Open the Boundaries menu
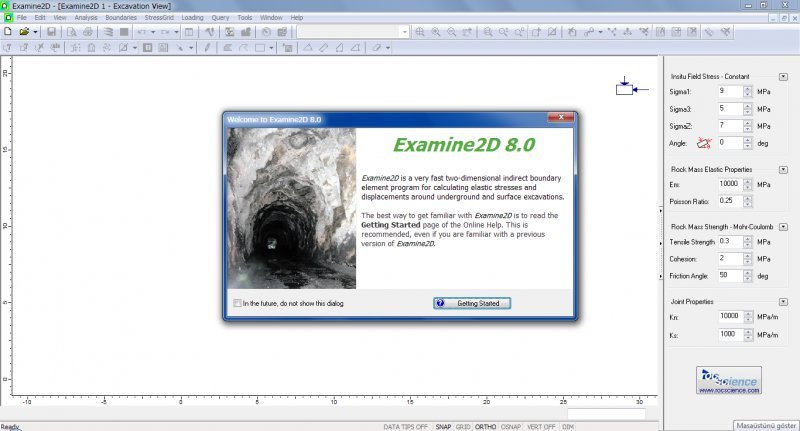This screenshot has width=800, height=431. 121,17
